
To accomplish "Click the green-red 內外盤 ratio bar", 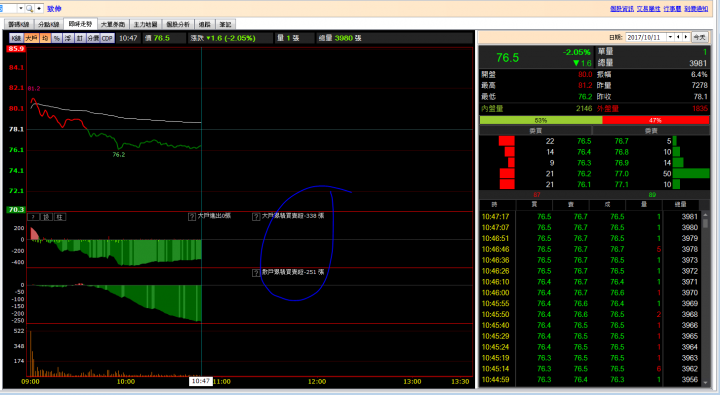I will coord(594,120).
